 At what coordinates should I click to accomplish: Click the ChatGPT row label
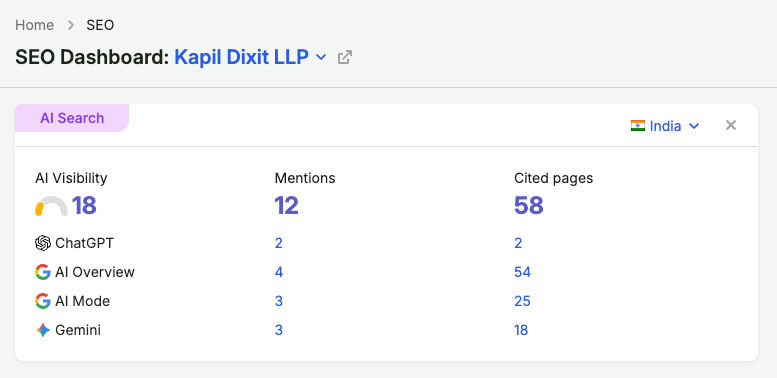[85, 243]
